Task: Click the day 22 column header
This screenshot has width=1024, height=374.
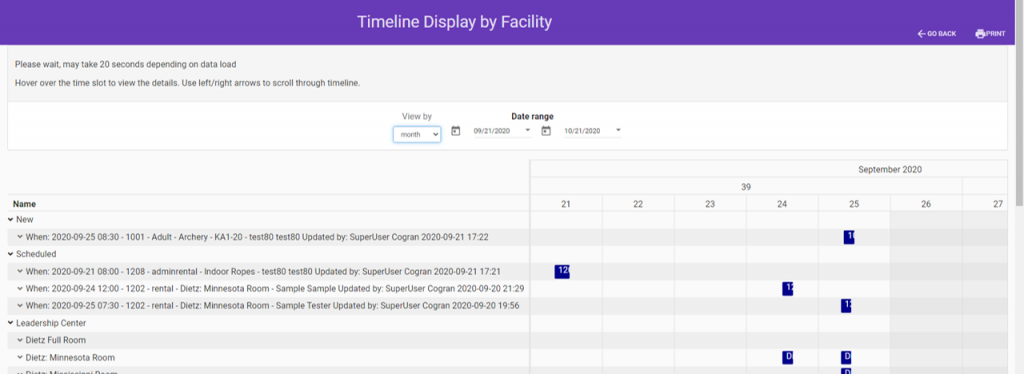Action: click(638, 204)
